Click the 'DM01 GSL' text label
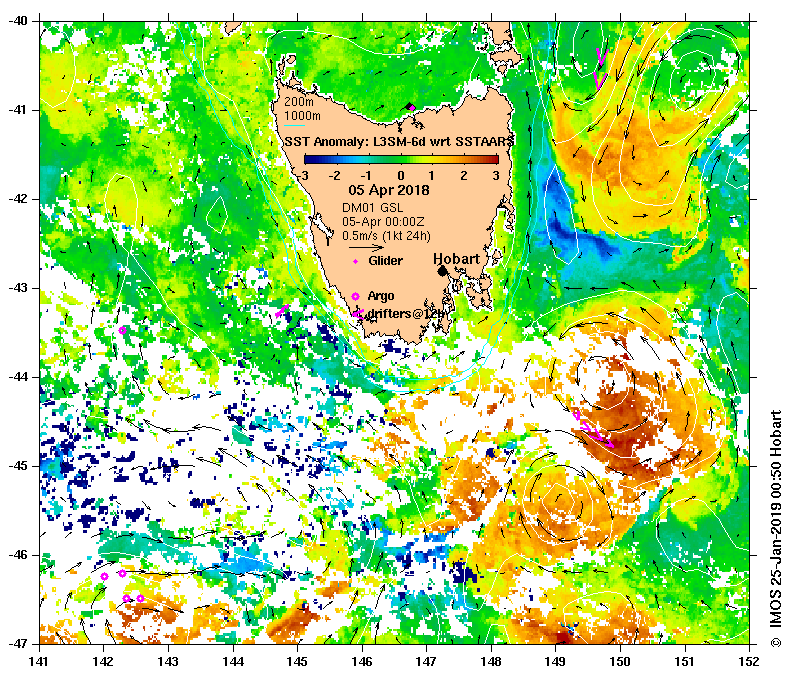This screenshot has height=678, width=792. pos(373,208)
